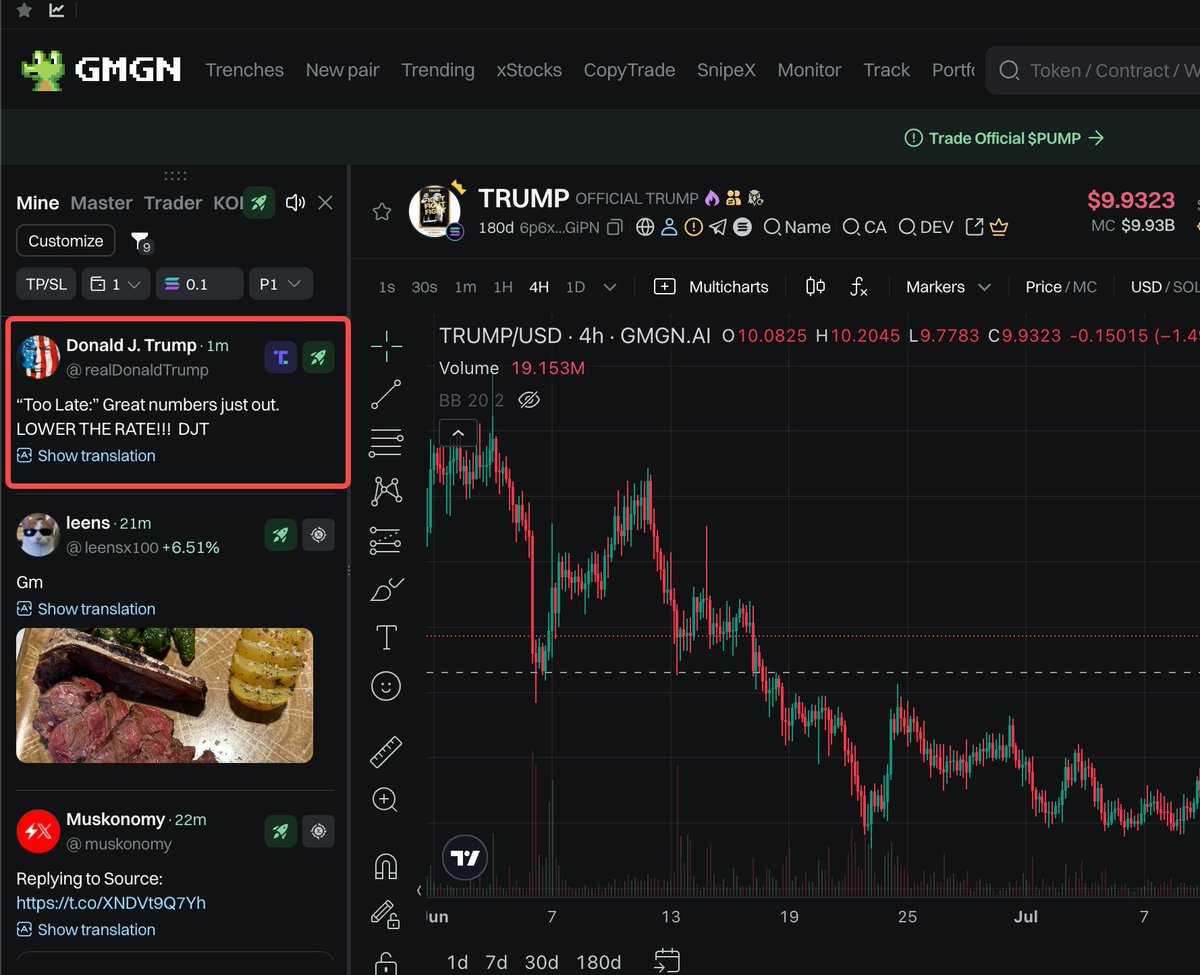The height and width of the screenshot is (975, 1200).
Task: Show translation of Trump post
Action: [x=86, y=456]
